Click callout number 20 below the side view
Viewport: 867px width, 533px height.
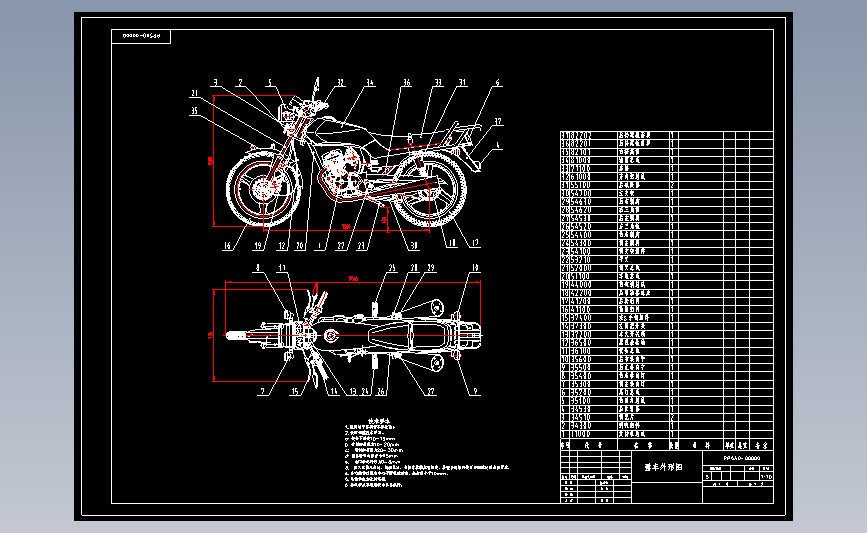[x=300, y=245]
